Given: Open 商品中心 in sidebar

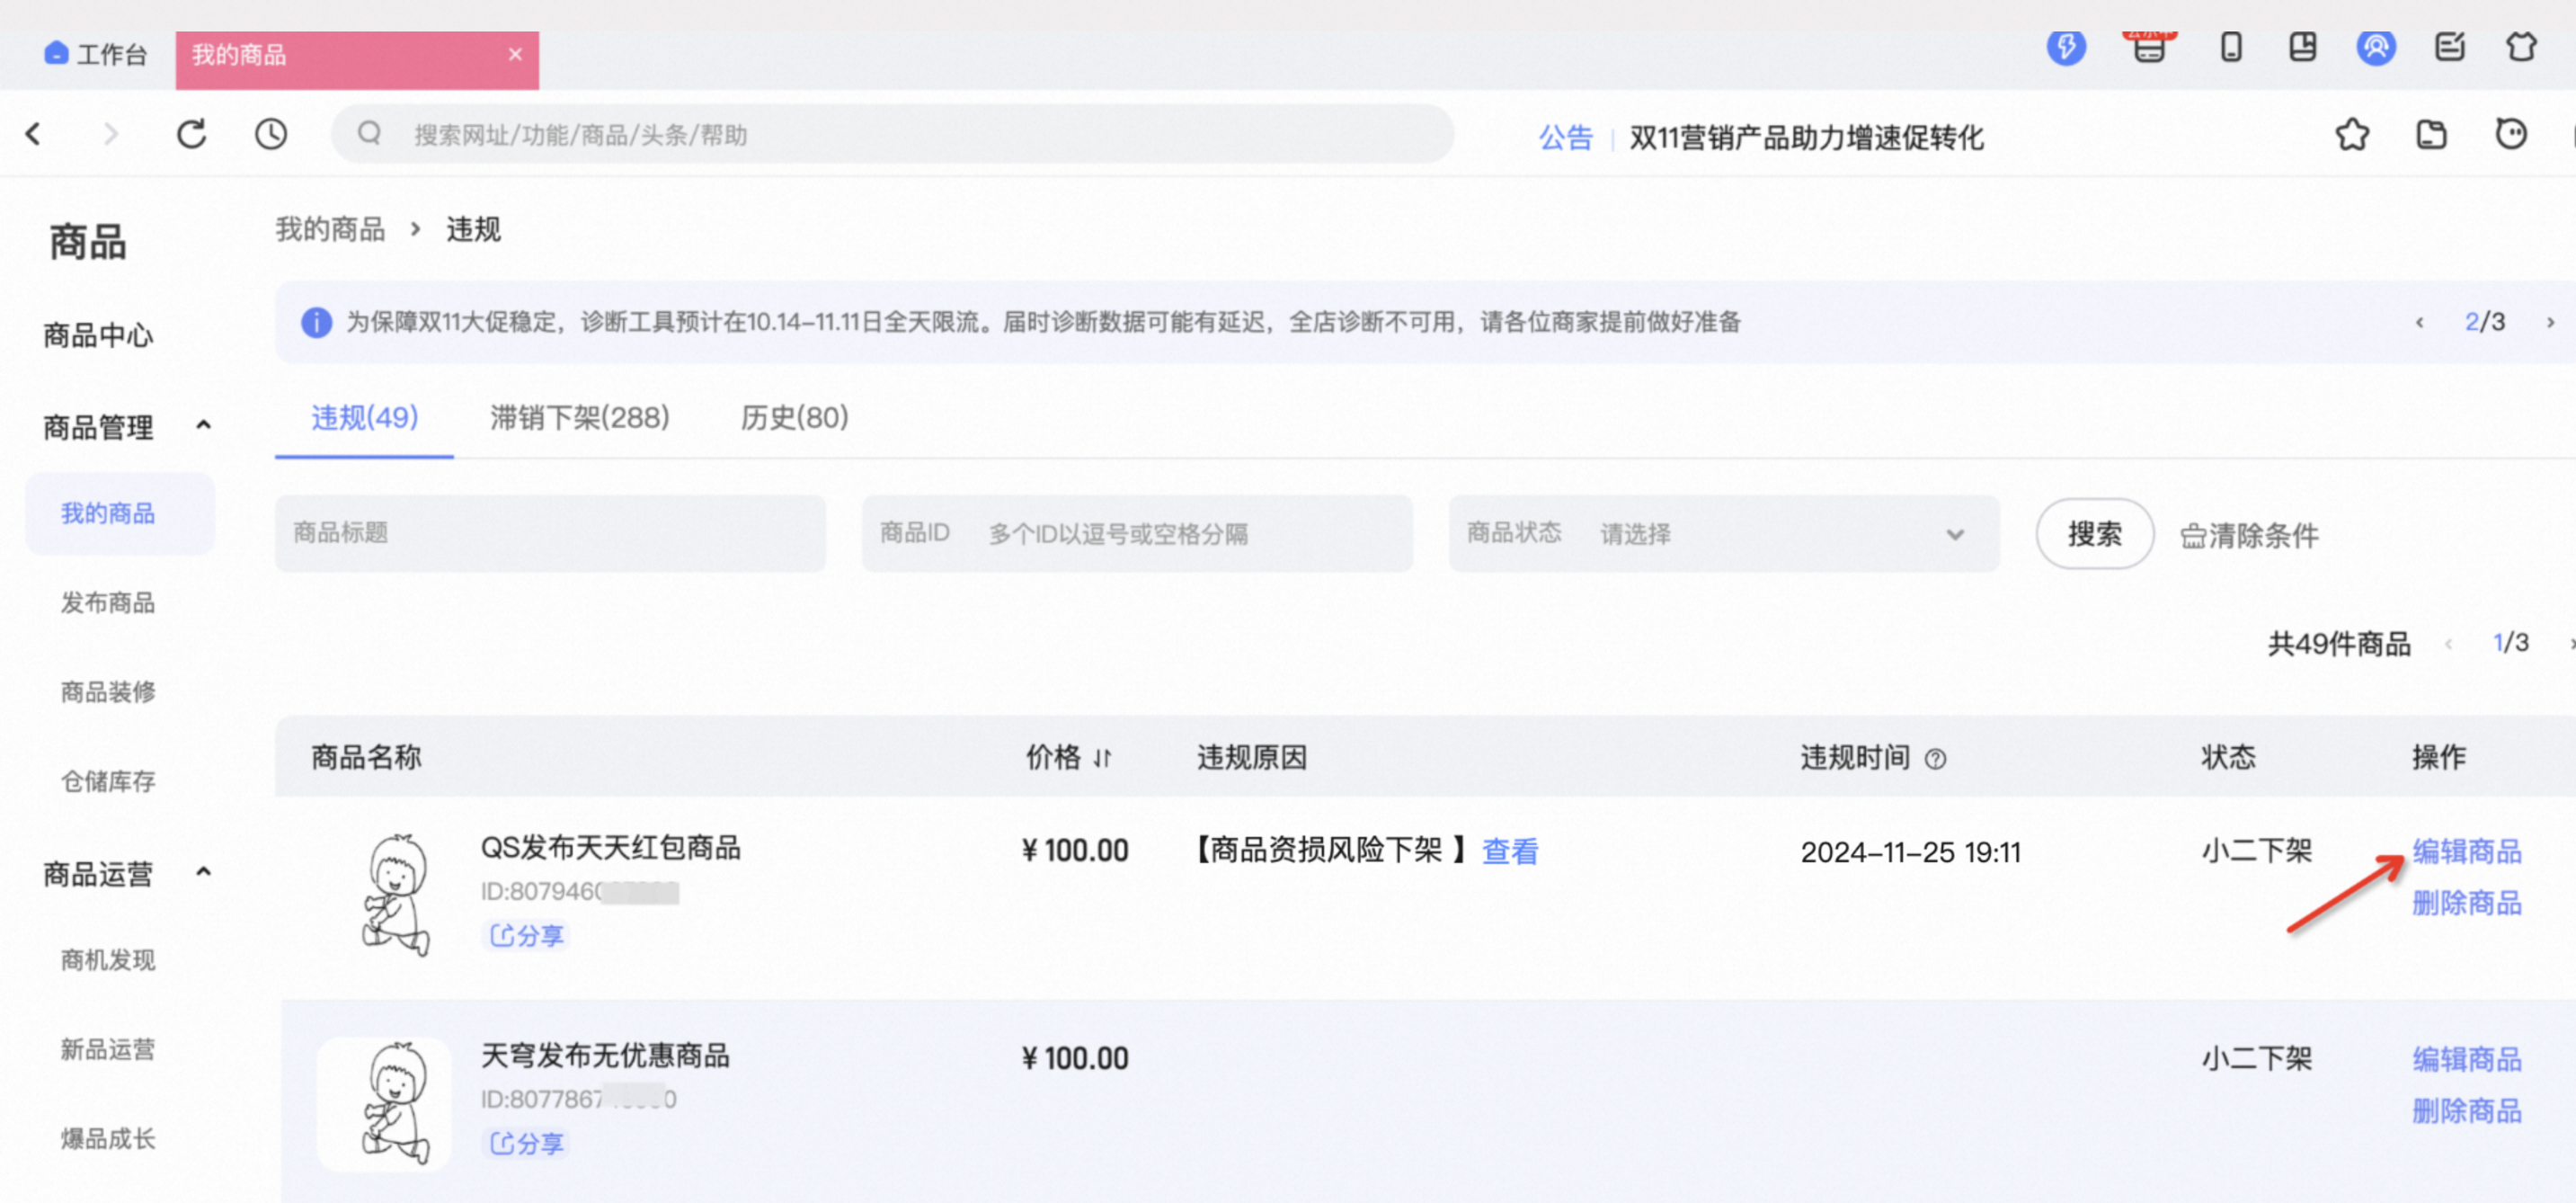Looking at the screenshot, I should pos(98,335).
